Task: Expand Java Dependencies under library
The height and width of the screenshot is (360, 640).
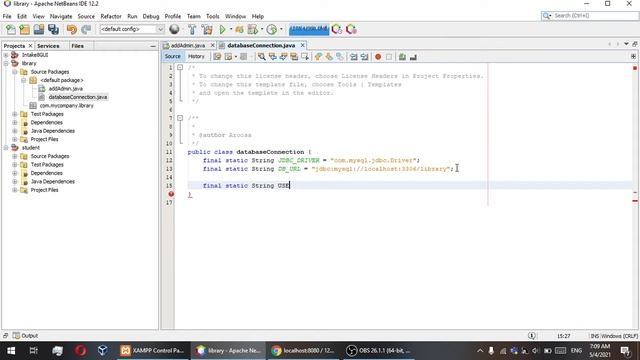Action: tap(15, 131)
